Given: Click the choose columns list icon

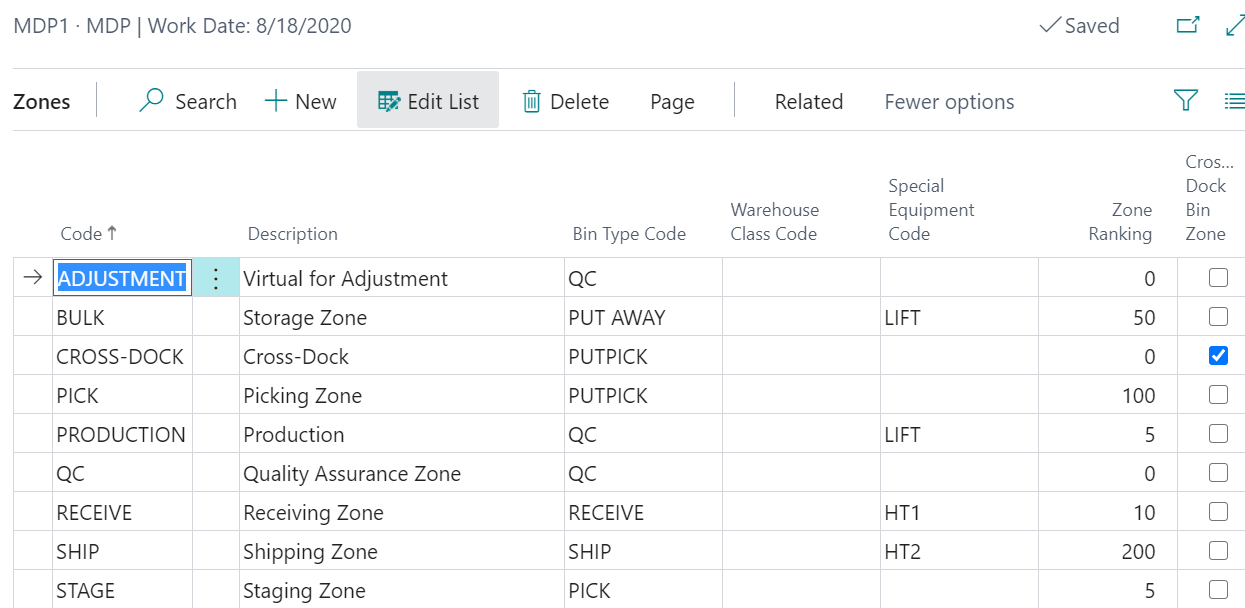Looking at the screenshot, I should tap(1234, 100).
